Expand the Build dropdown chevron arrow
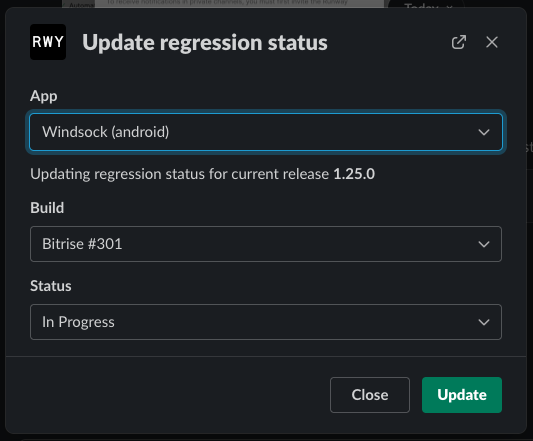 click(x=484, y=244)
